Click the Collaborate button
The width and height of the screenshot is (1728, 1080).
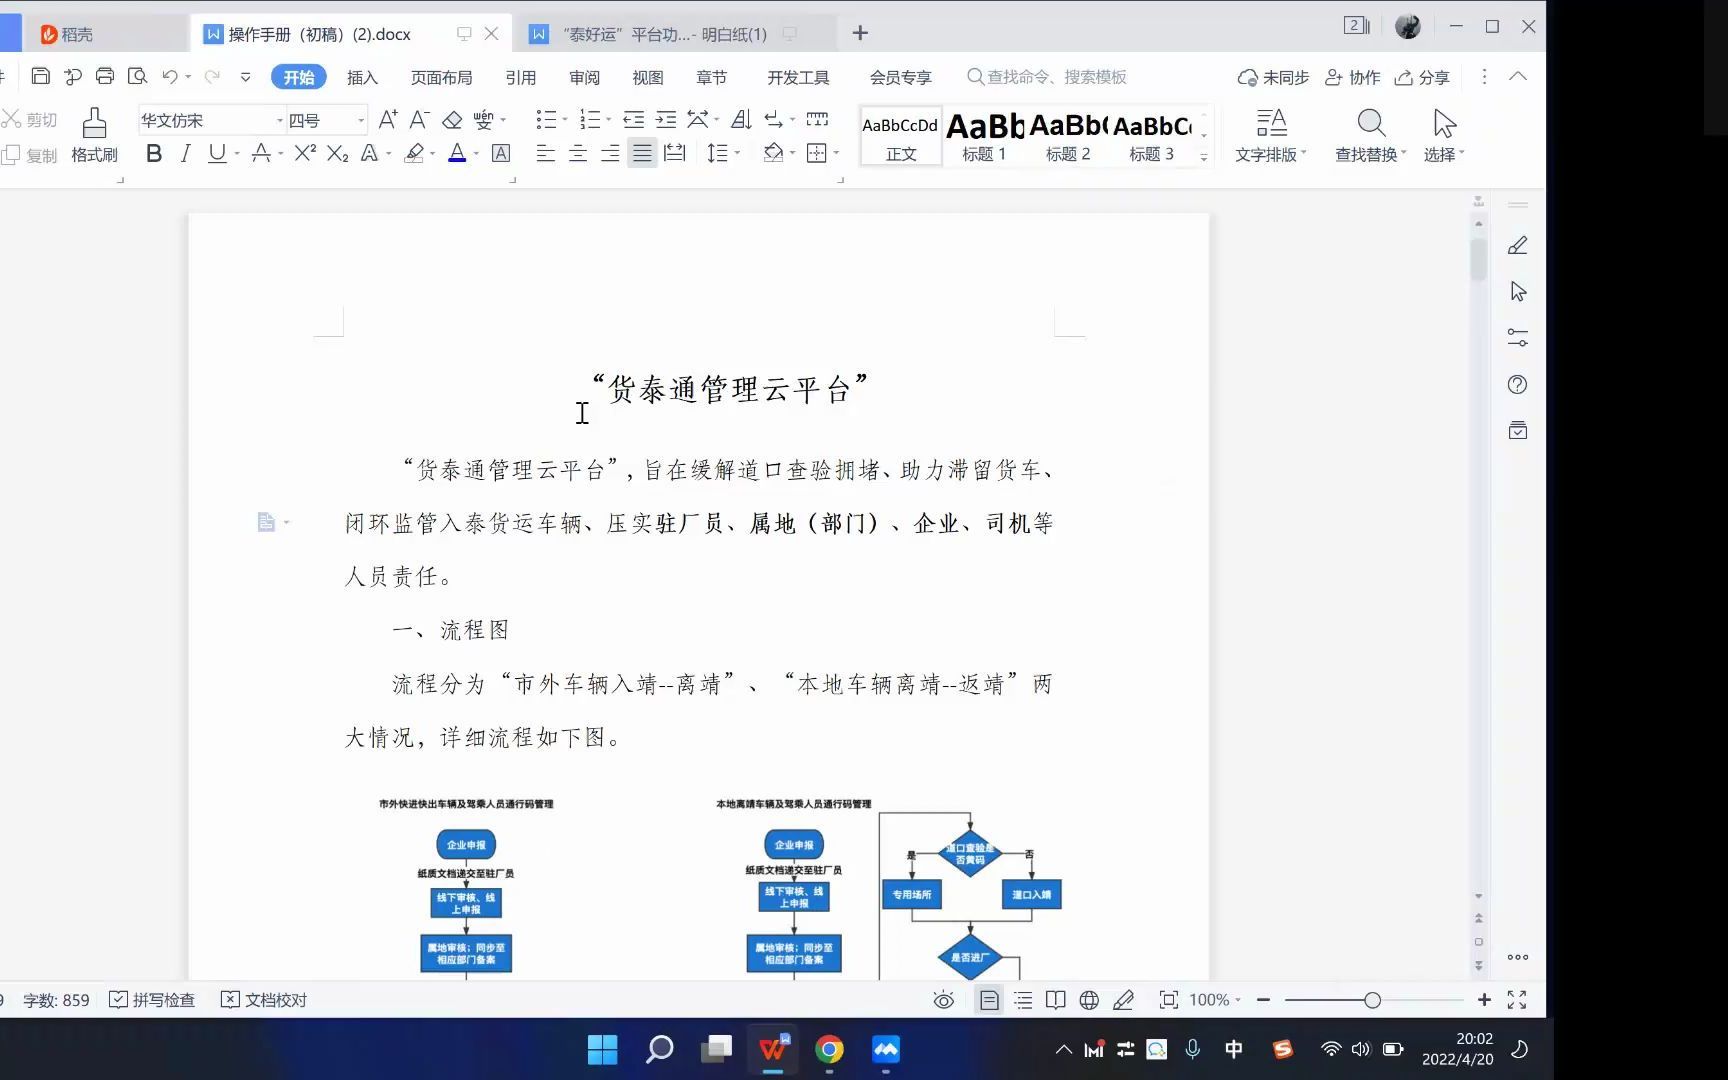click(x=1352, y=77)
